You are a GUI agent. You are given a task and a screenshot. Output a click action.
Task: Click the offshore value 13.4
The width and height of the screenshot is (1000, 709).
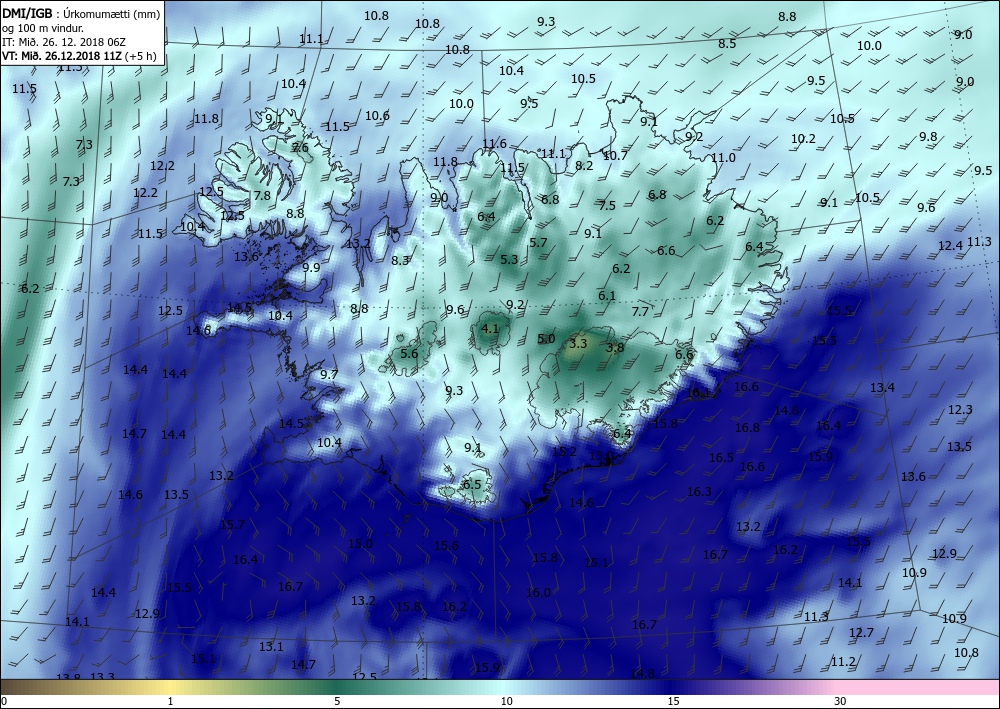[883, 387]
